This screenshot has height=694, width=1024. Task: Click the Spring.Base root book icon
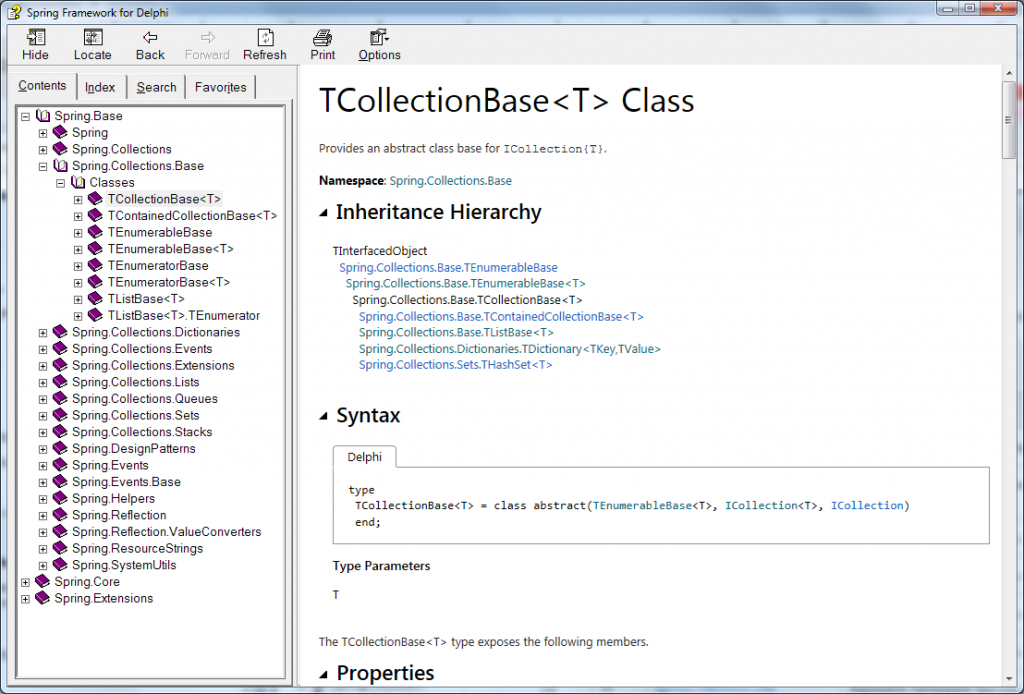tap(42, 115)
